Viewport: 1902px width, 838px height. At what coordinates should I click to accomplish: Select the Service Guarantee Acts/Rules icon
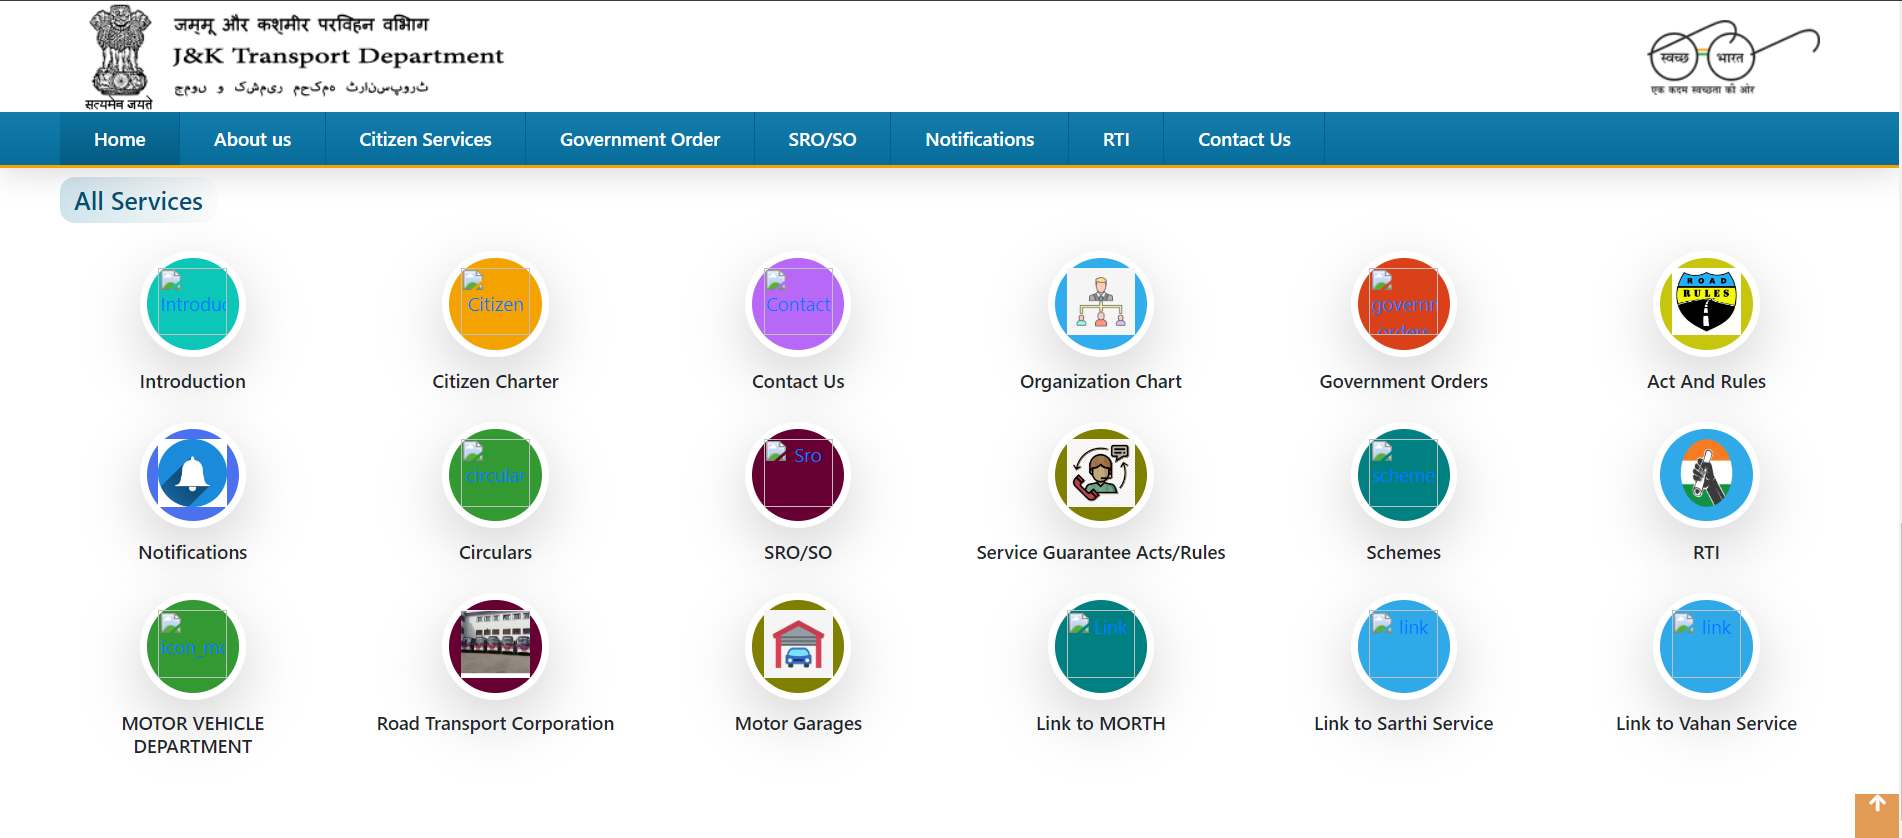pyautogui.click(x=1101, y=475)
